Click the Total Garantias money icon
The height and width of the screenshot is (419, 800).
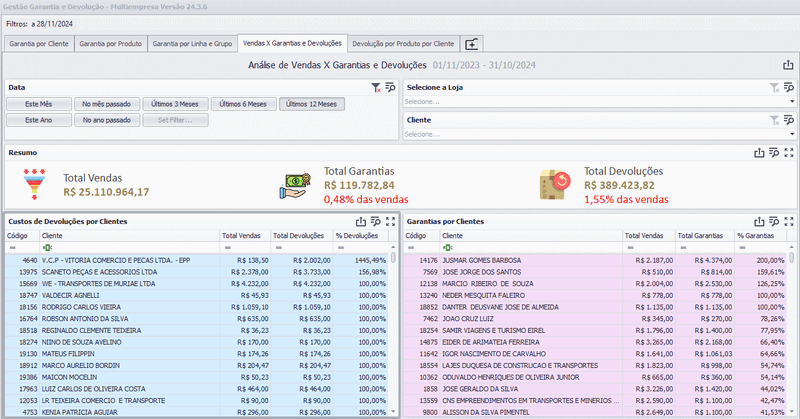[295, 186]
